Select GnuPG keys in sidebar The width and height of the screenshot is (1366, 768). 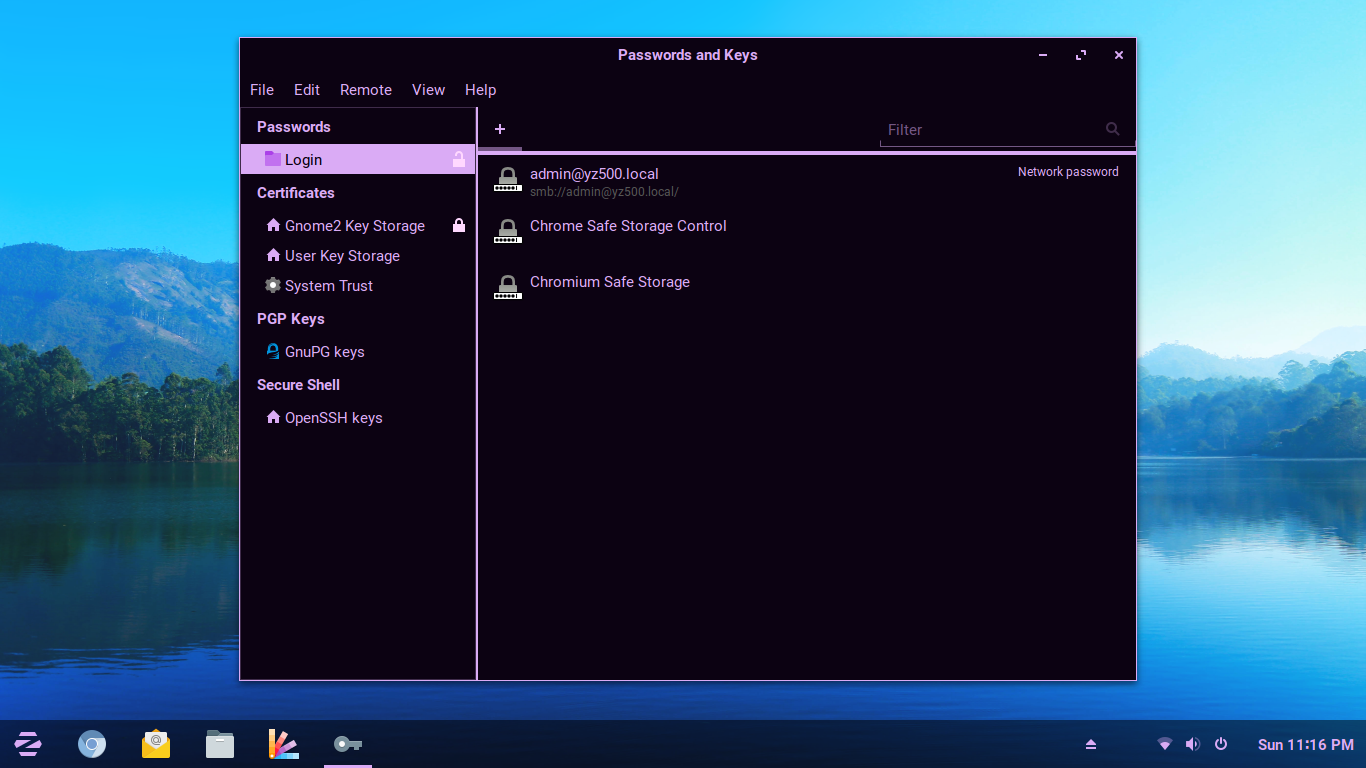pos(324,352)
